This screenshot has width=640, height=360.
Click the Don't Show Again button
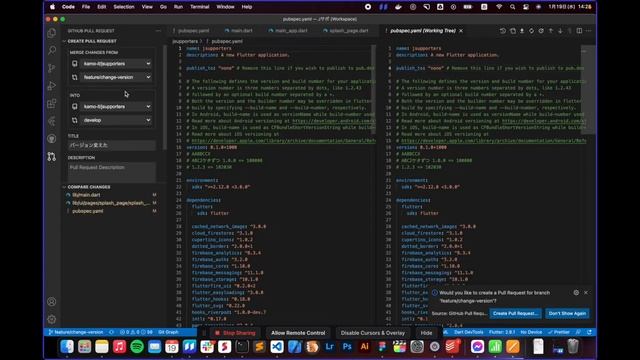[x=567, y=313]
